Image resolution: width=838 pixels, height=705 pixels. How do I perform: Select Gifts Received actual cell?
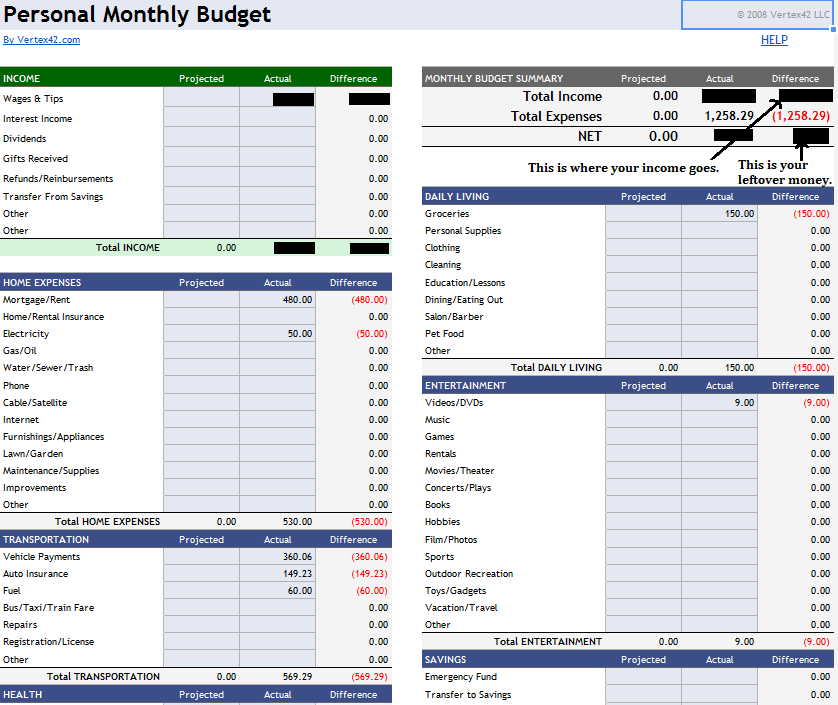[x=277, y=159]
